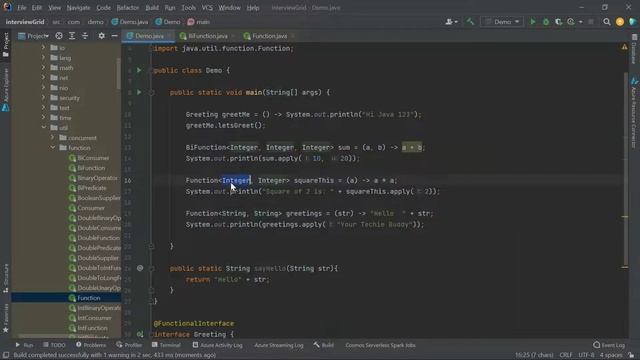This screenshot has width=640, height=360.
Task: Open the Problems tool window
Action: pyautogui.click(x=91, y=345)
